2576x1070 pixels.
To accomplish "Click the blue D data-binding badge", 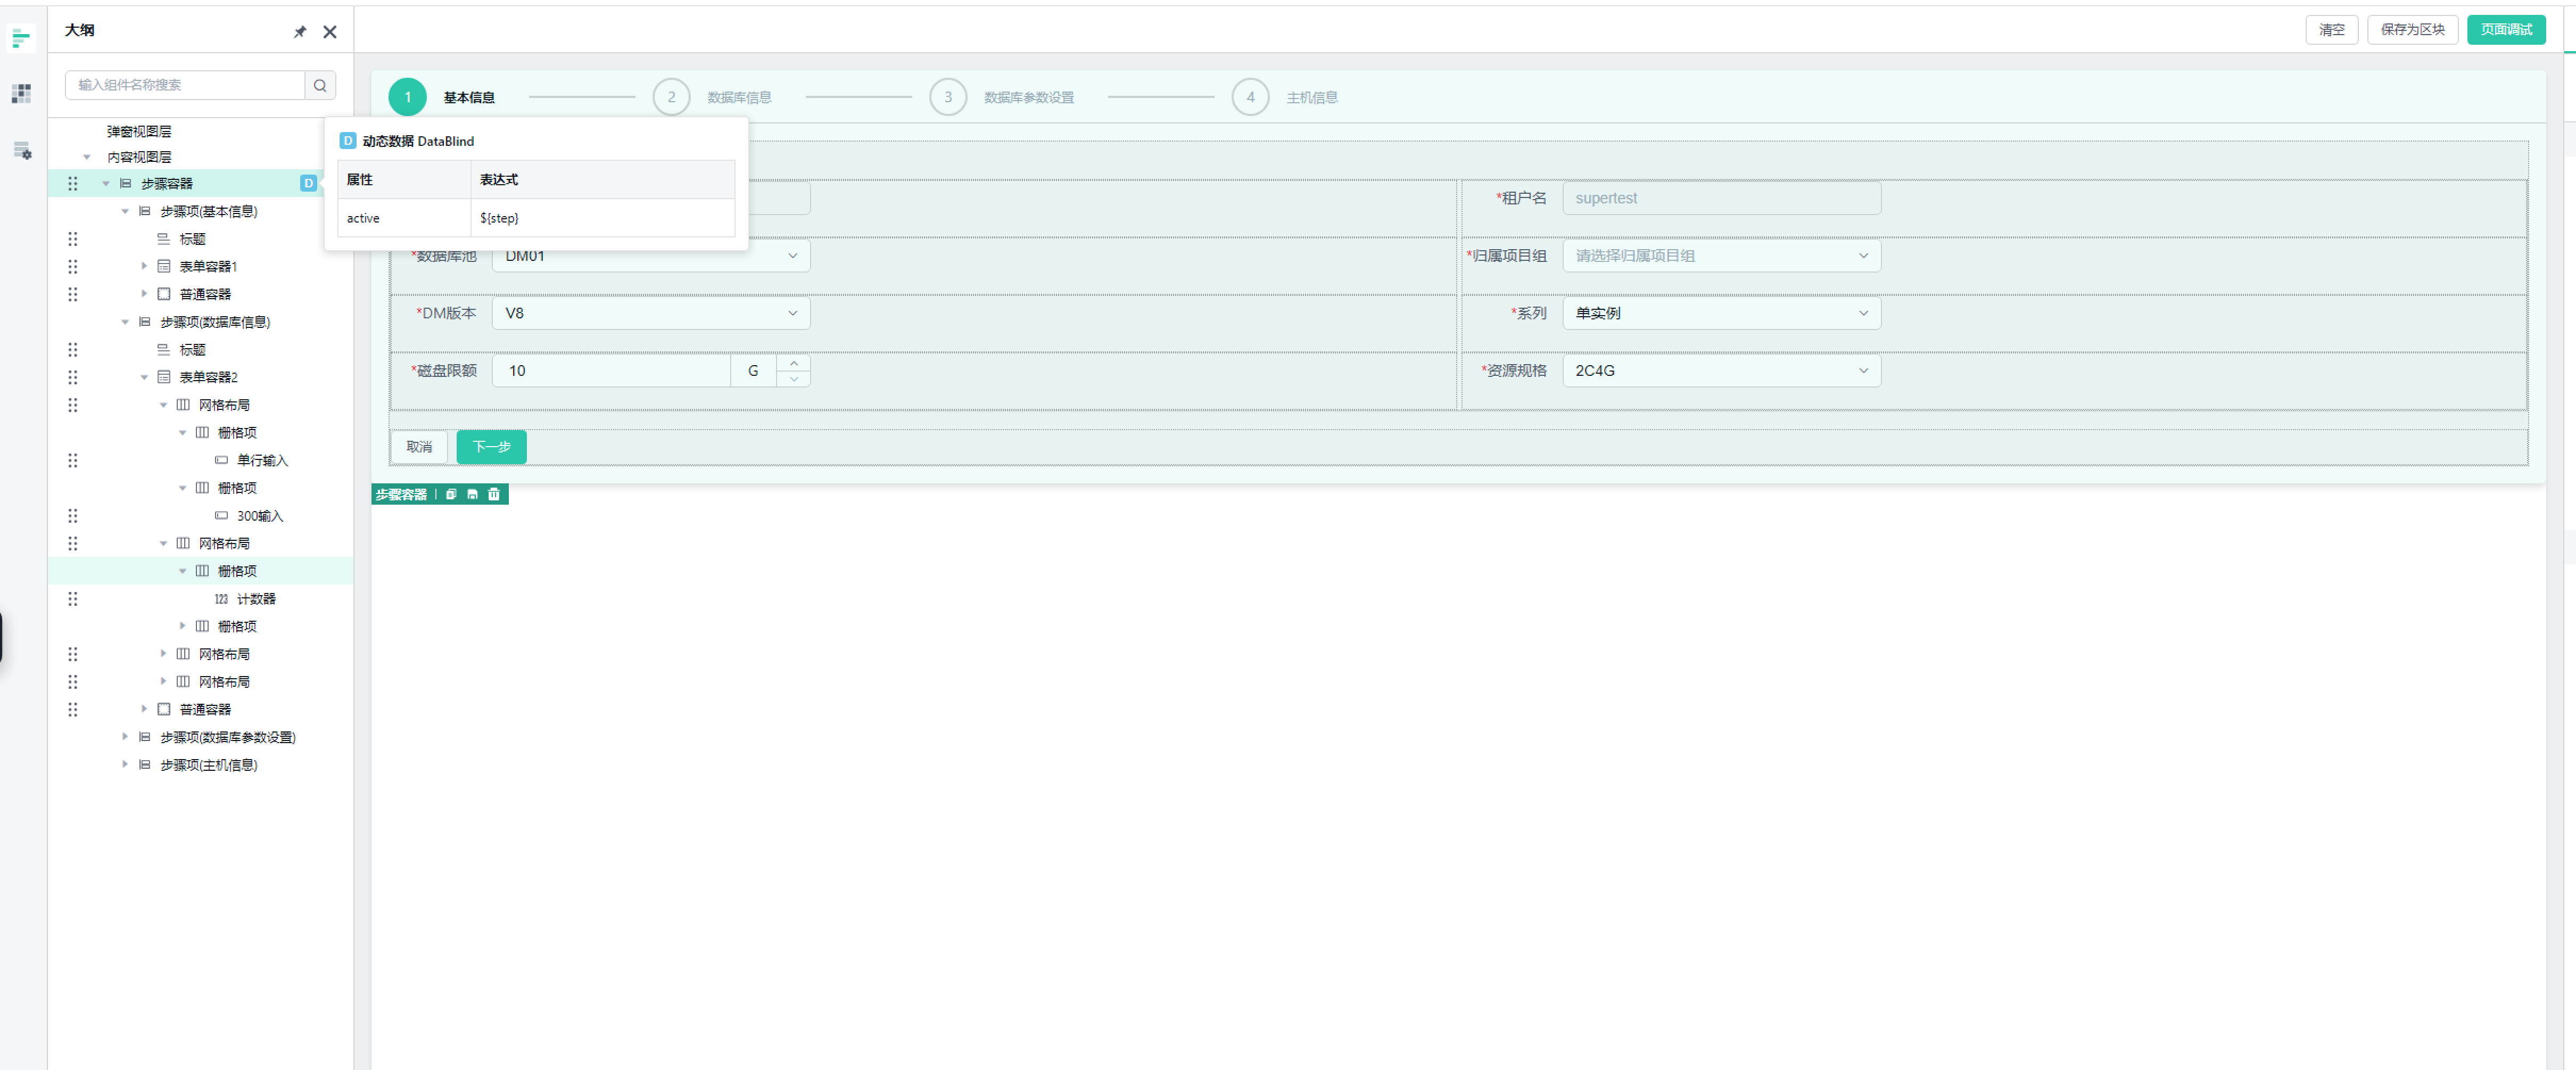I will (308, 183).
